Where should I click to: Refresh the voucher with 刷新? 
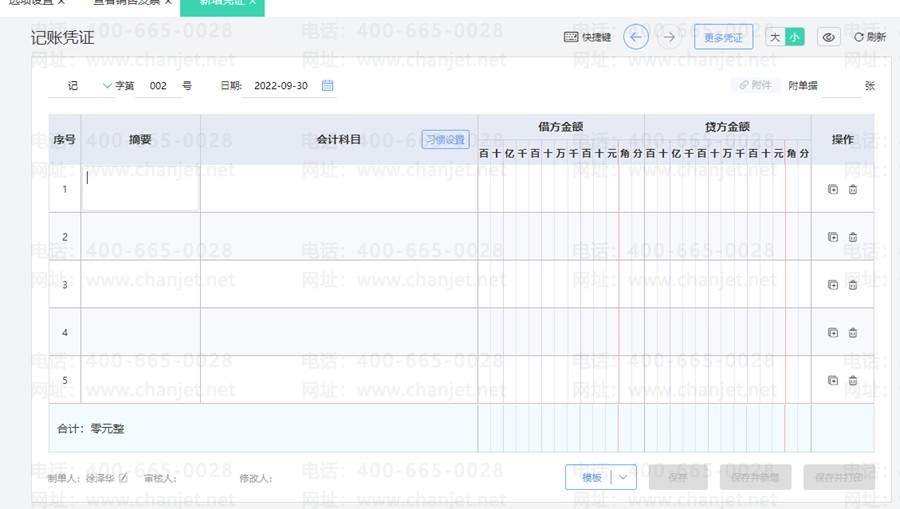coord(870,37)
